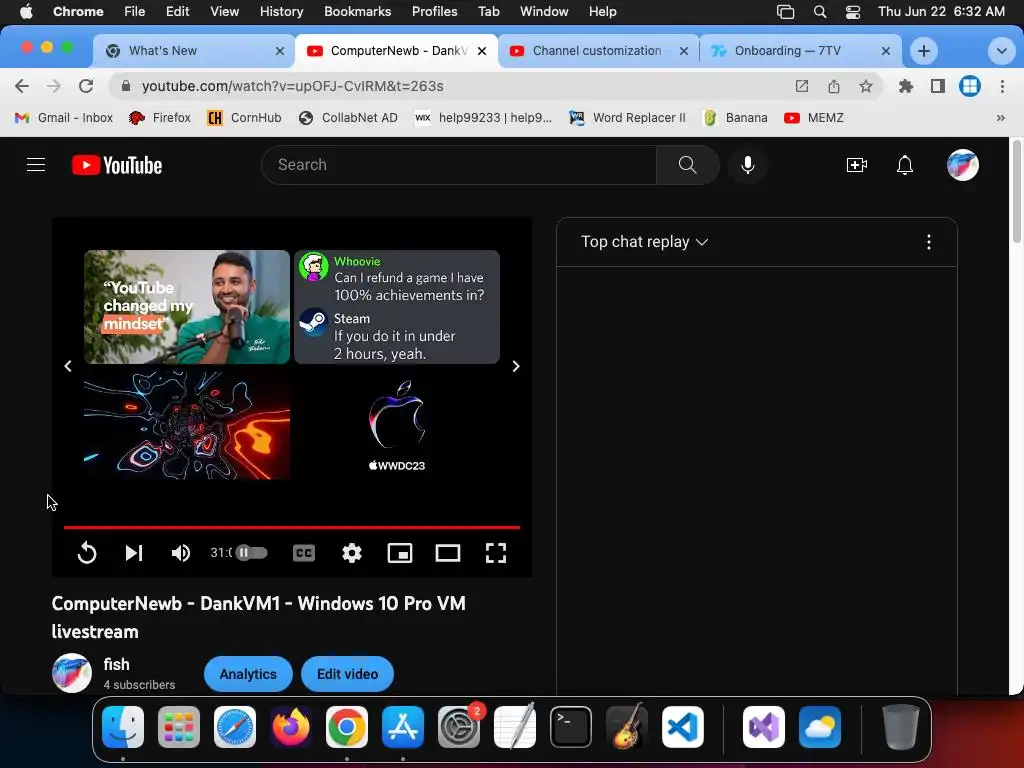This screenshot has height=768, width=1024.
Task: Open Terminal from the Dock
Action: pos(571,727)
